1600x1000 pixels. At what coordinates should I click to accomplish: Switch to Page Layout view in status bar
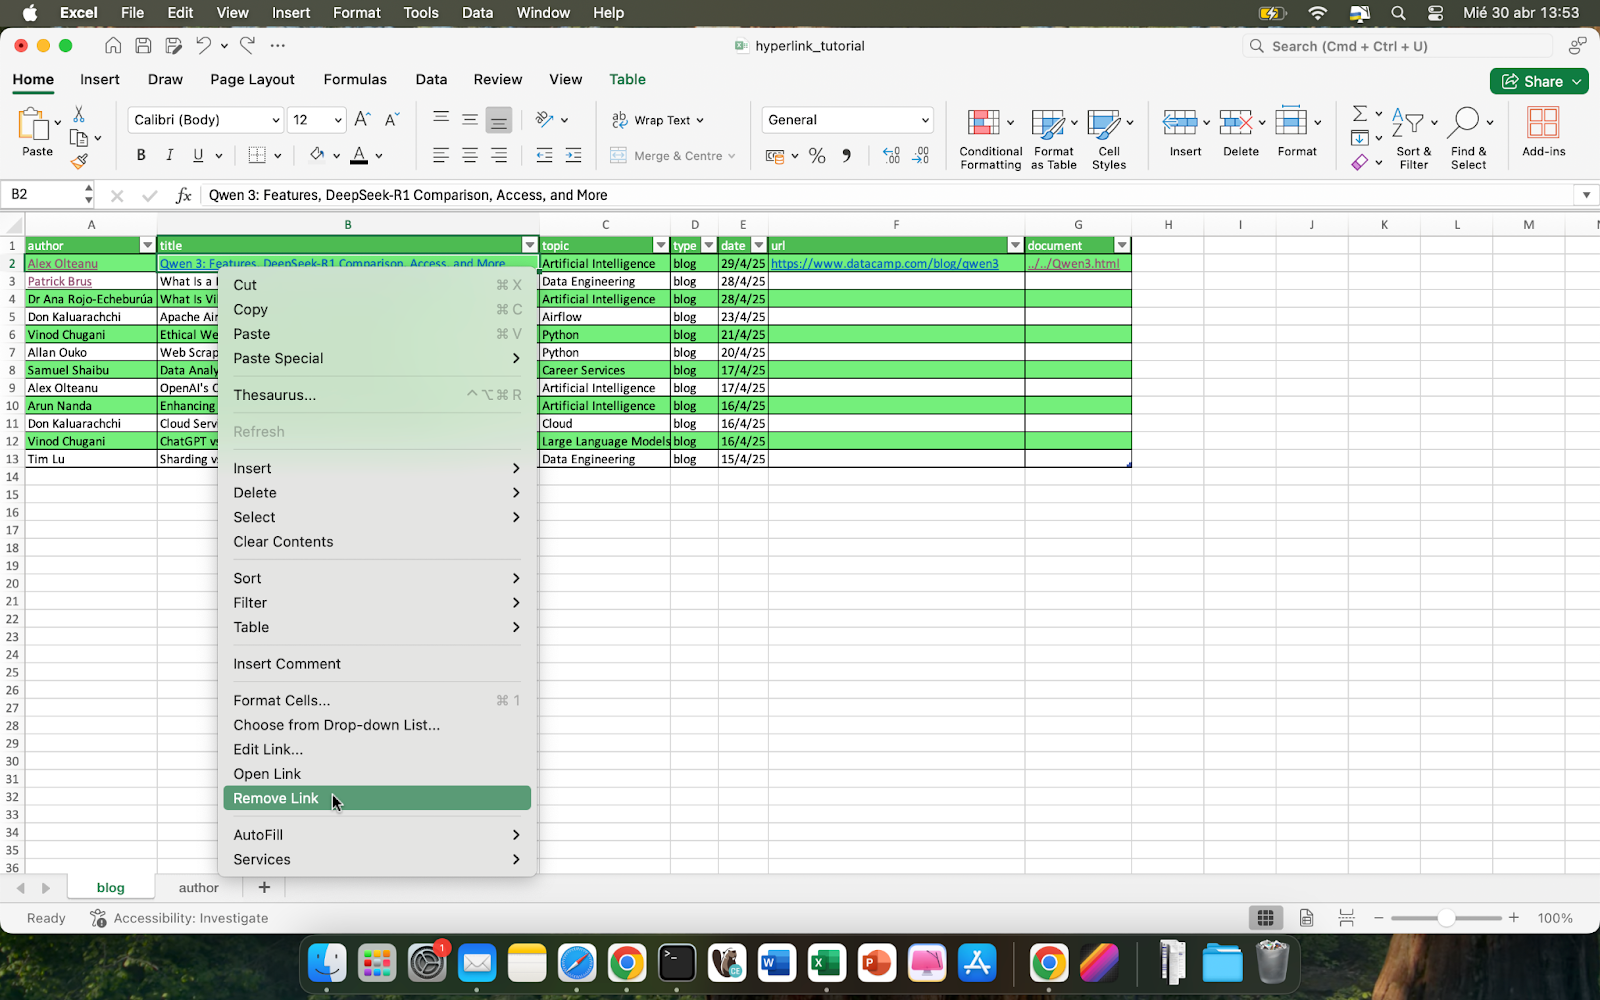tap(1306, 917)
